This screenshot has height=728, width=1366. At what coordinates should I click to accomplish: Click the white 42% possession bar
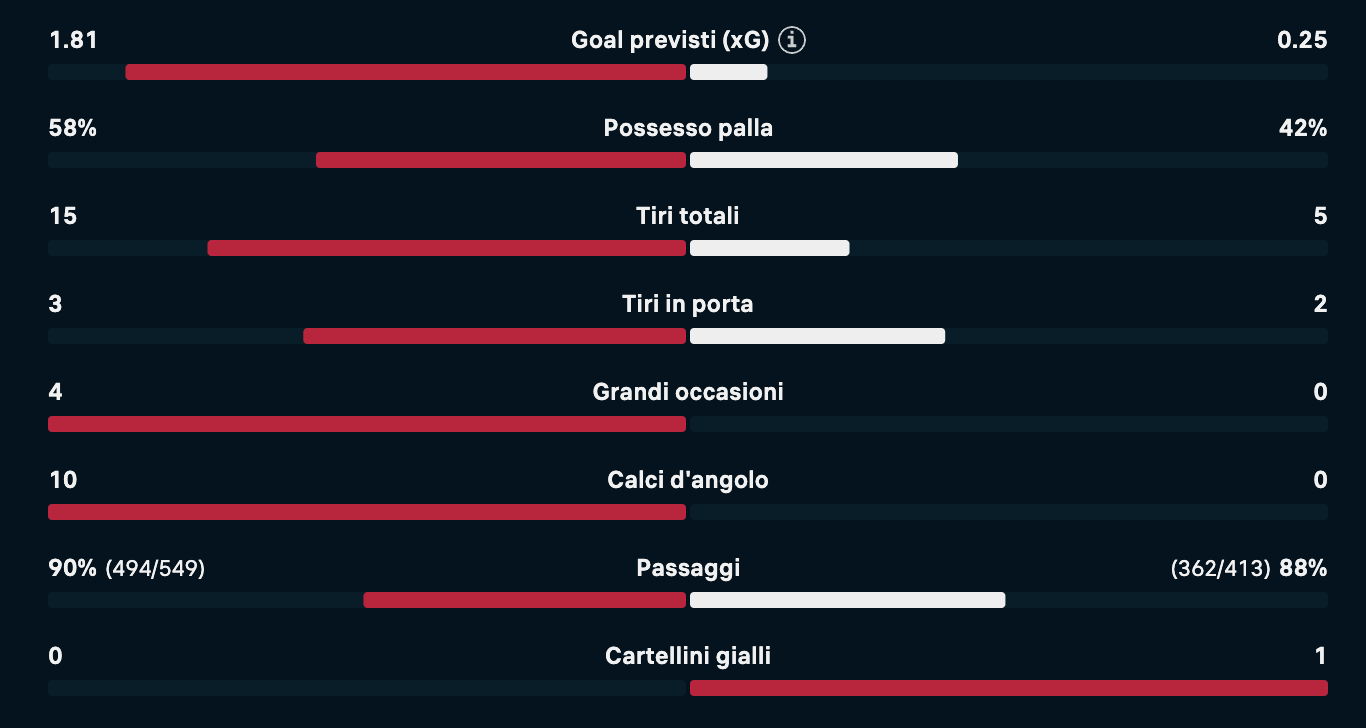824,160
